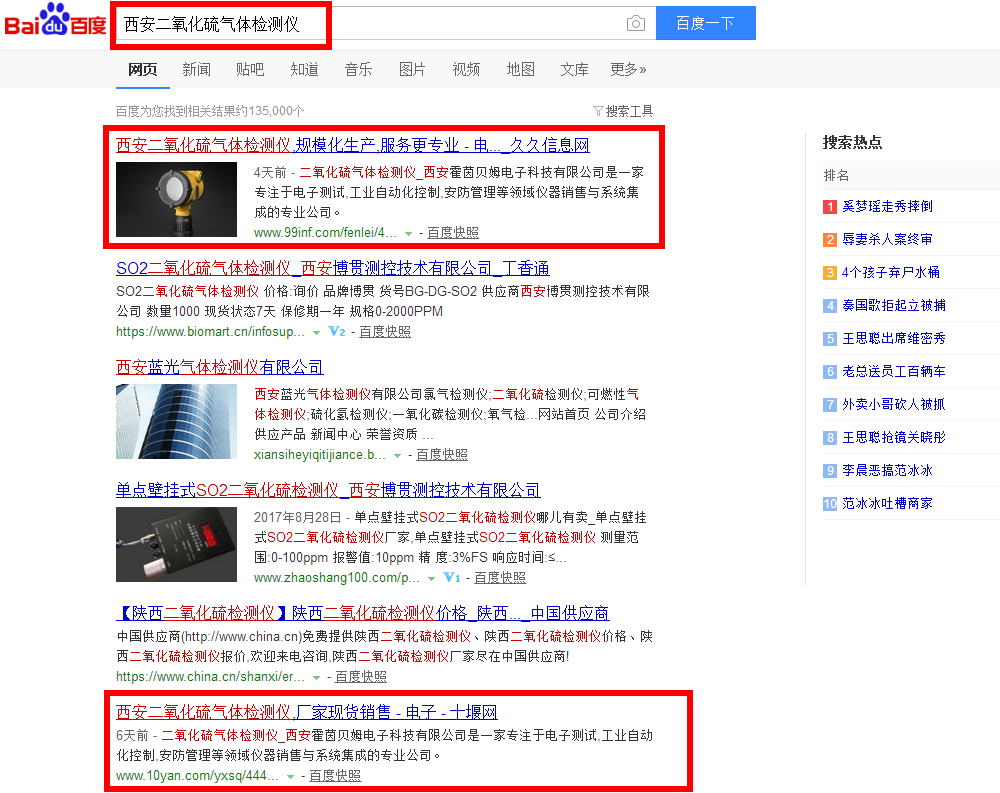The height and width of the screenshot is (793, 1000).
Task: Click the 百度一下 search button
Action: (x=705, y=23)
